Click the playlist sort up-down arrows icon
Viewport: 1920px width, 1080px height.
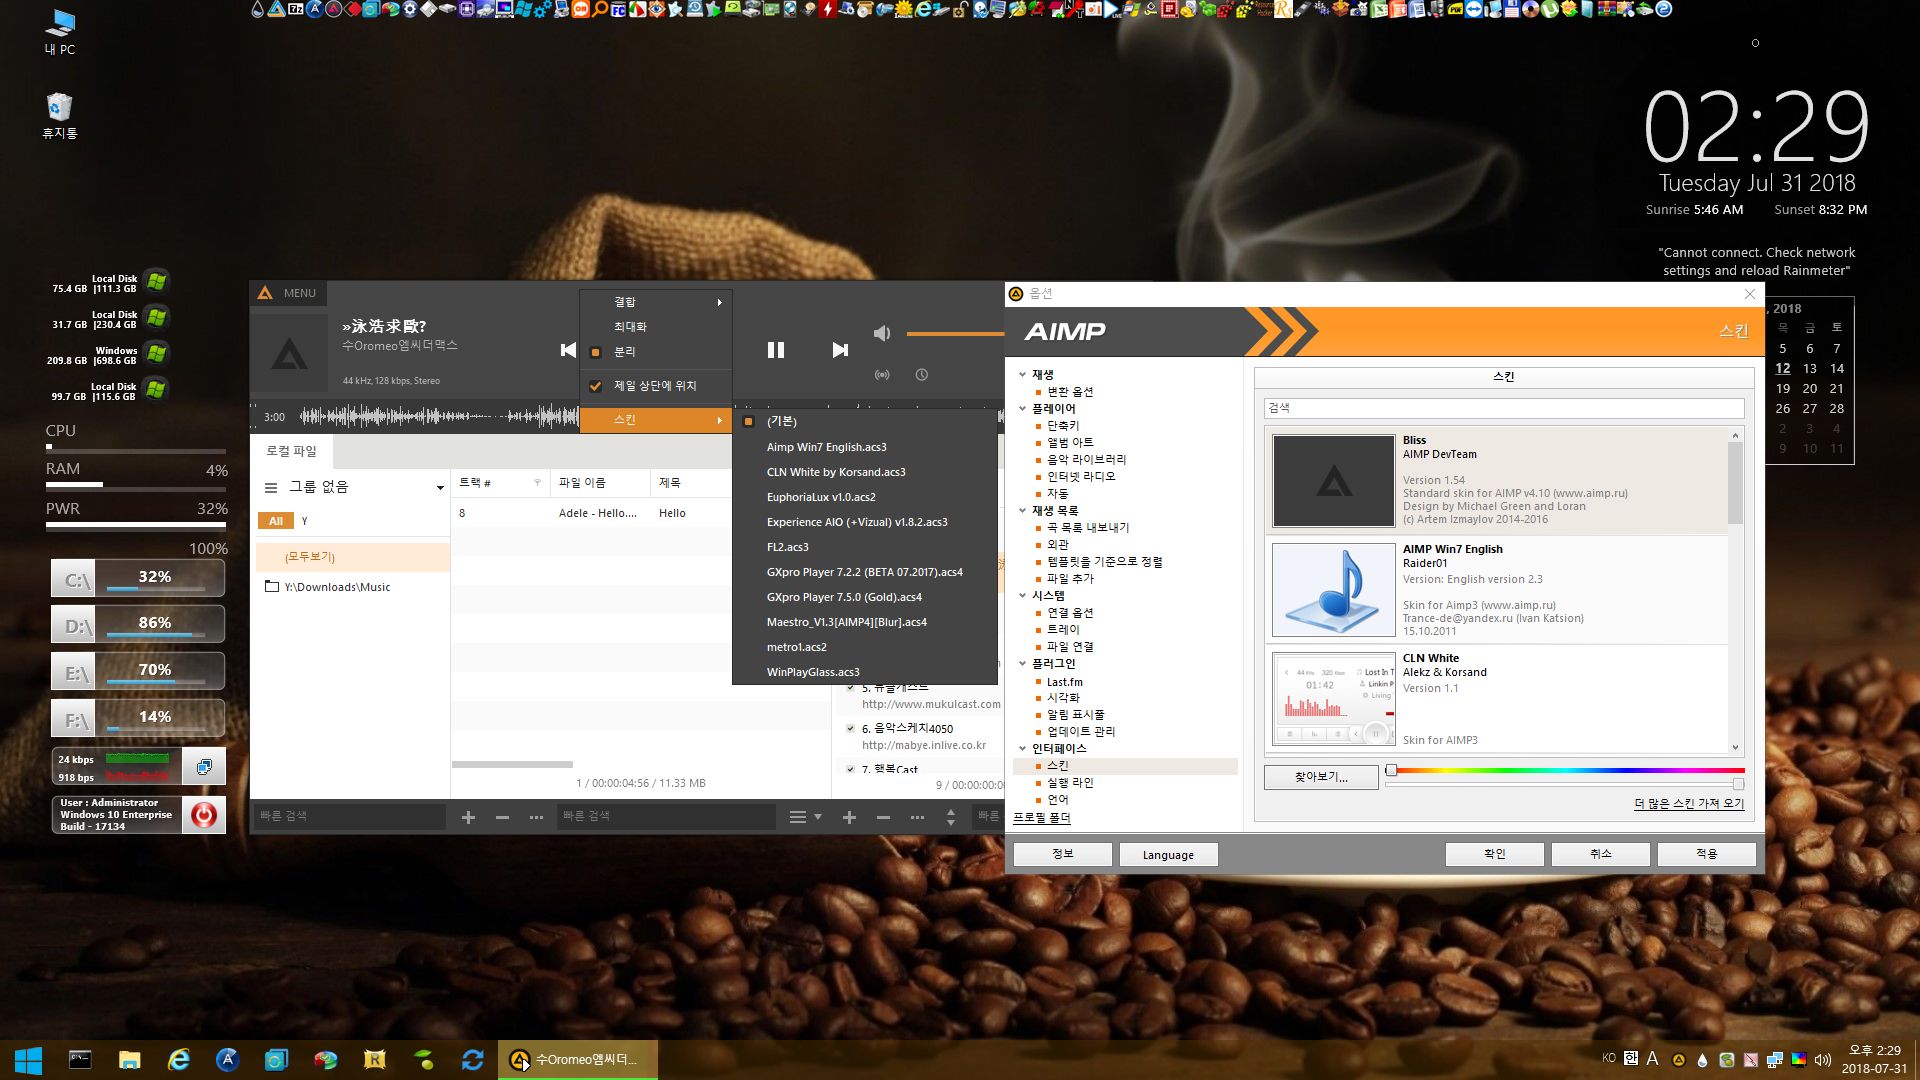951,818
